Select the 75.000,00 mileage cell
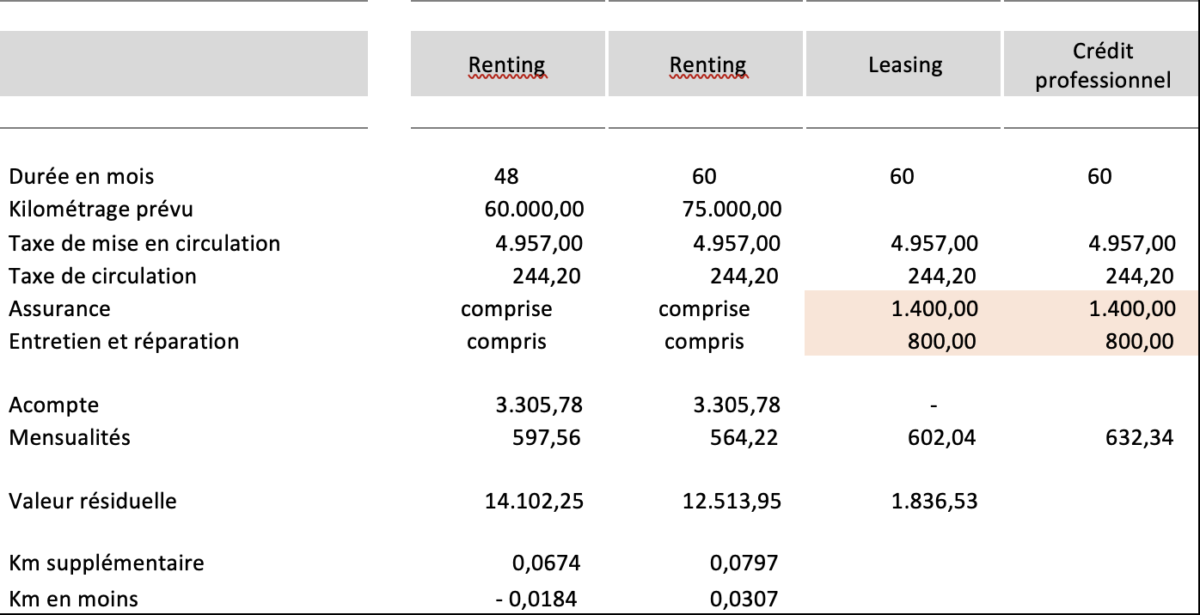 pyautogui.click(x=731, y=210)
